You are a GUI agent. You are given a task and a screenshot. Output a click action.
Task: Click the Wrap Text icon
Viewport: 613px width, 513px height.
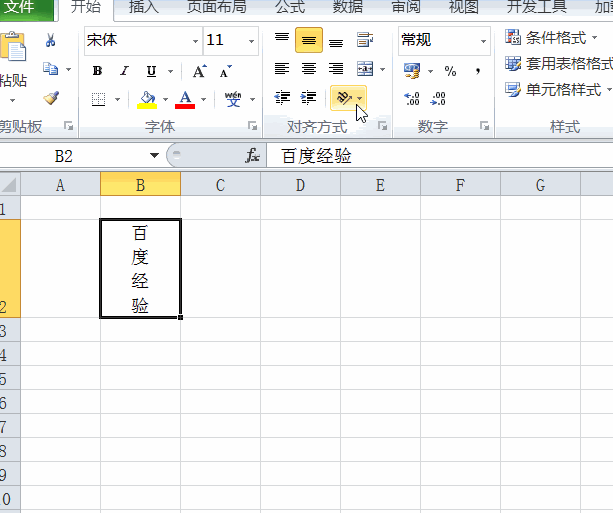(x=365, y=39)
